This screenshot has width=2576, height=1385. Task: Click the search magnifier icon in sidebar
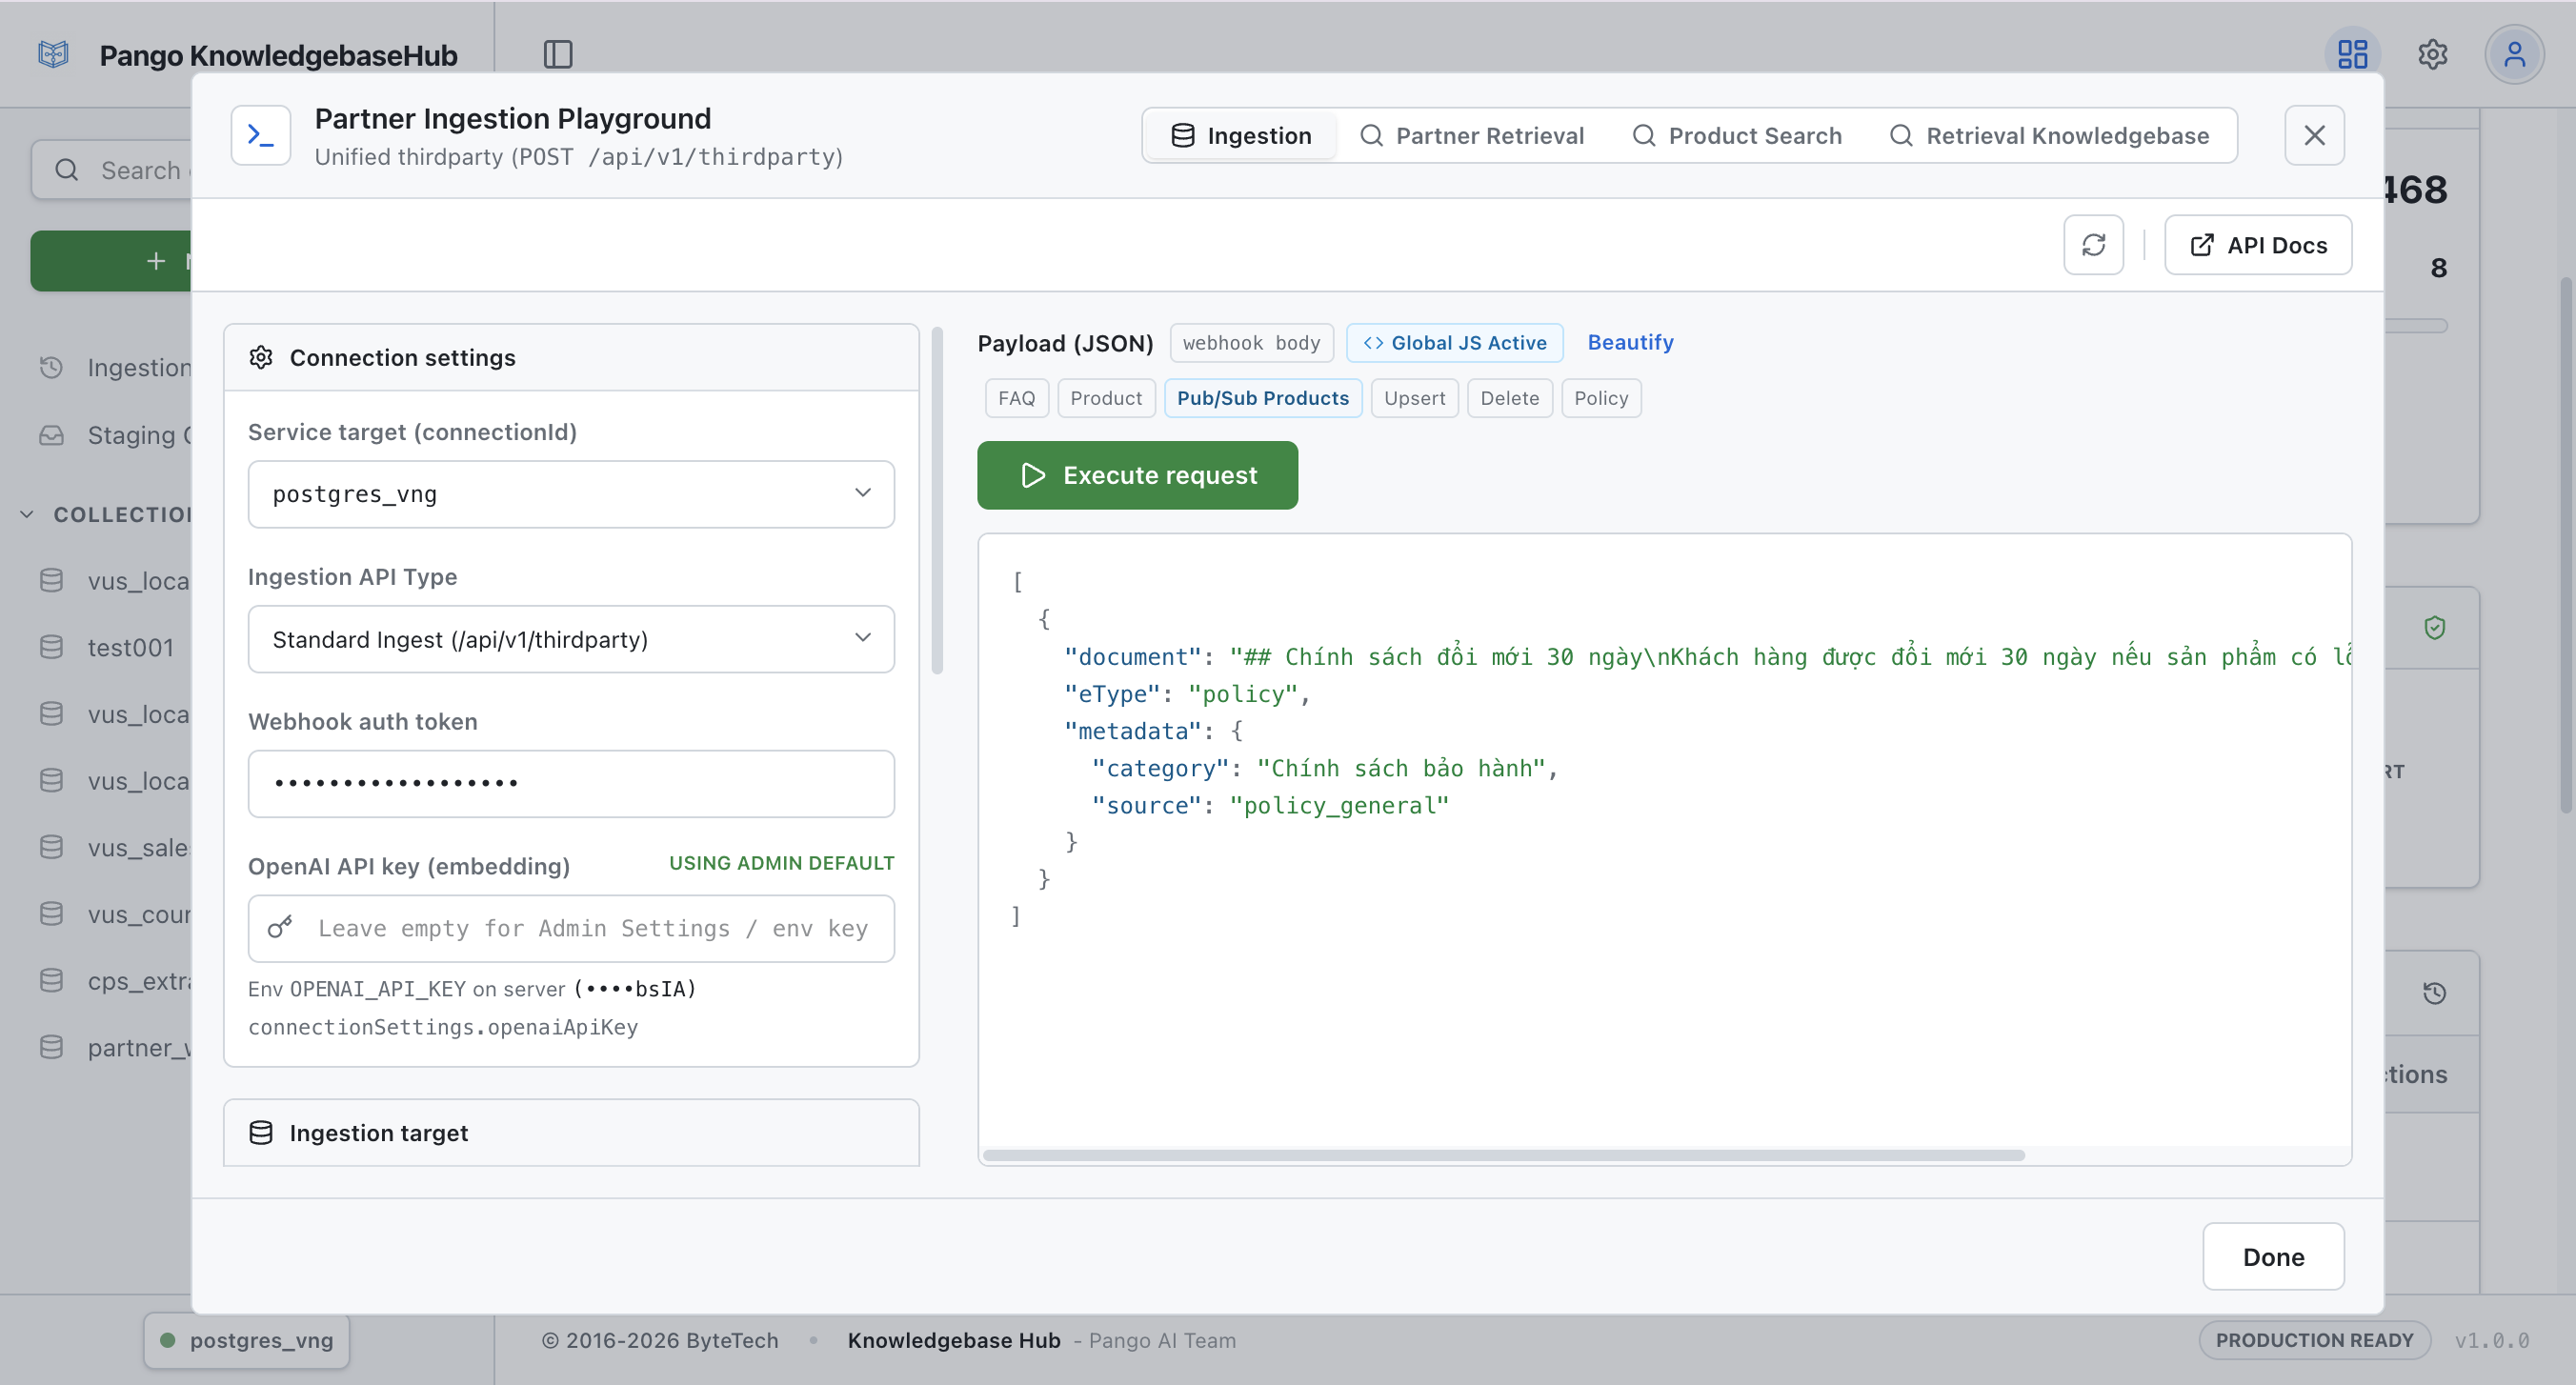(67, 170)
